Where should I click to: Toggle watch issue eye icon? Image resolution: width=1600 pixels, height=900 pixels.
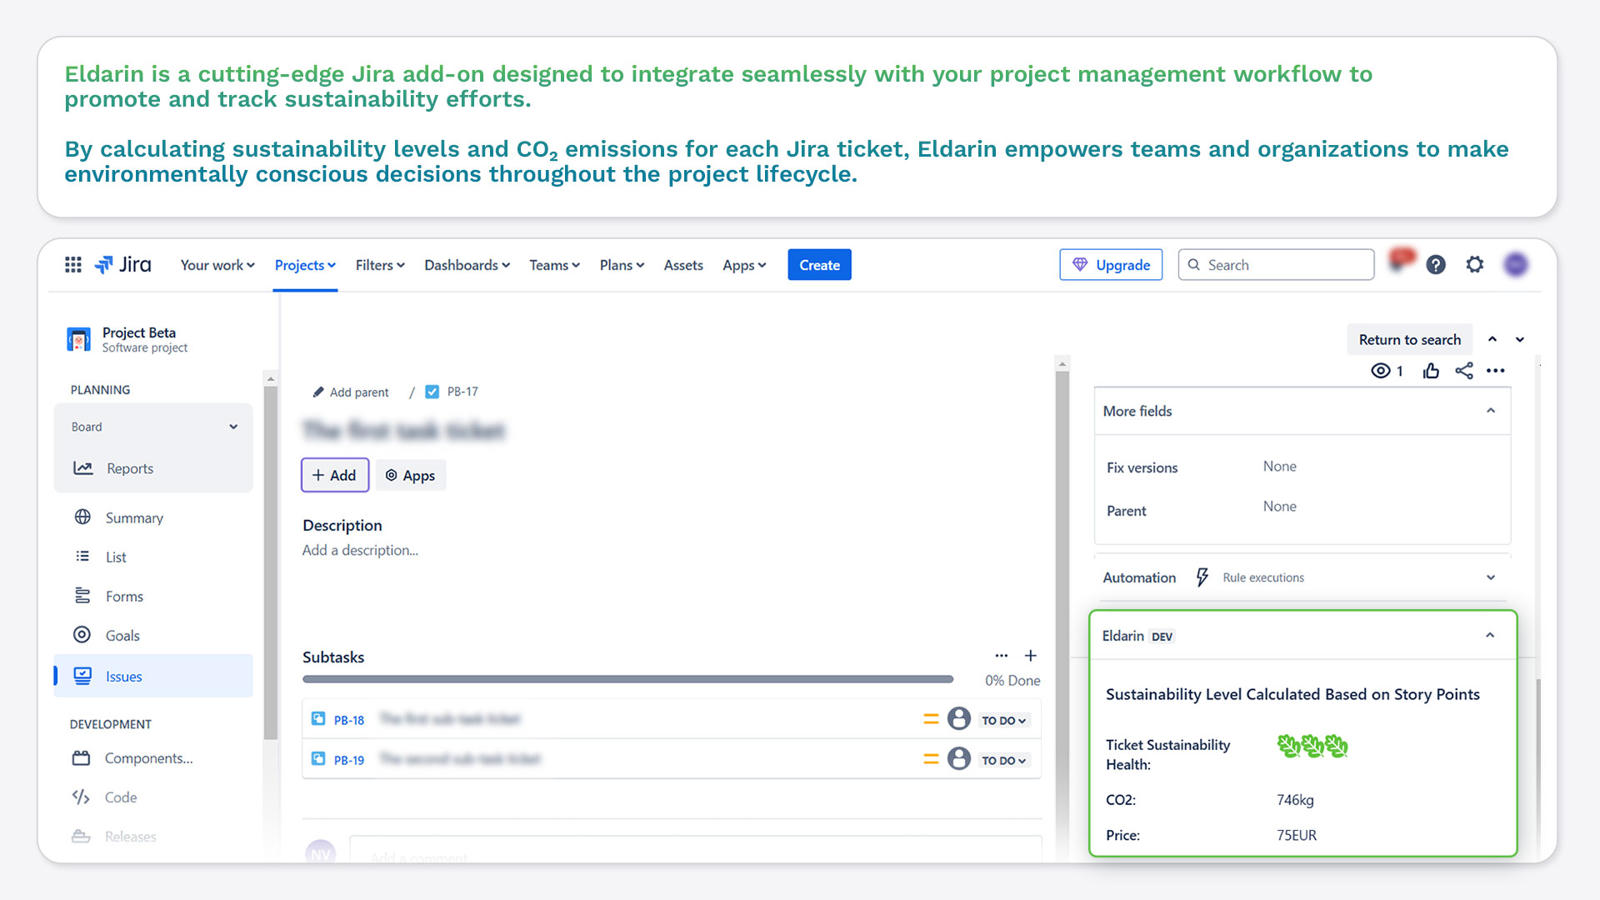(x=1381, y=371)
